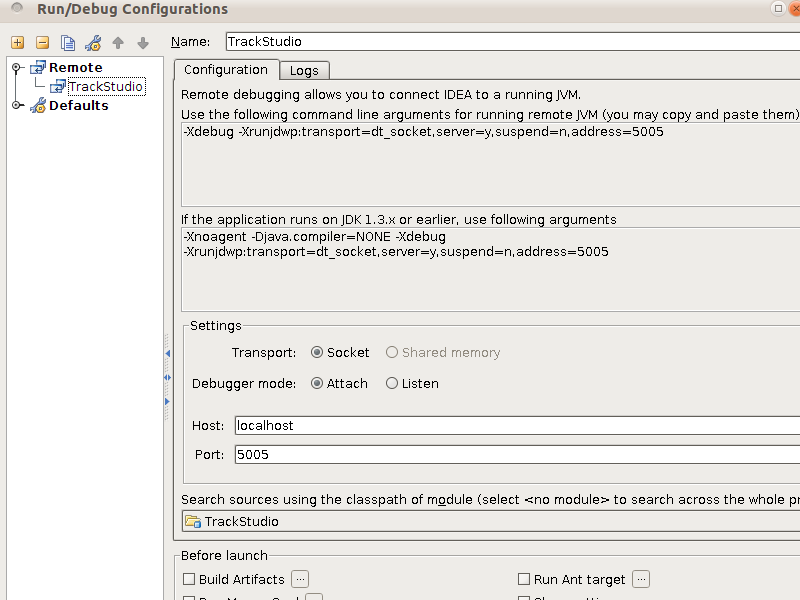Click the right arrow on the panel splitter
Screen dimensions: 800x600
pyautogui.click(x=167, y=402)
